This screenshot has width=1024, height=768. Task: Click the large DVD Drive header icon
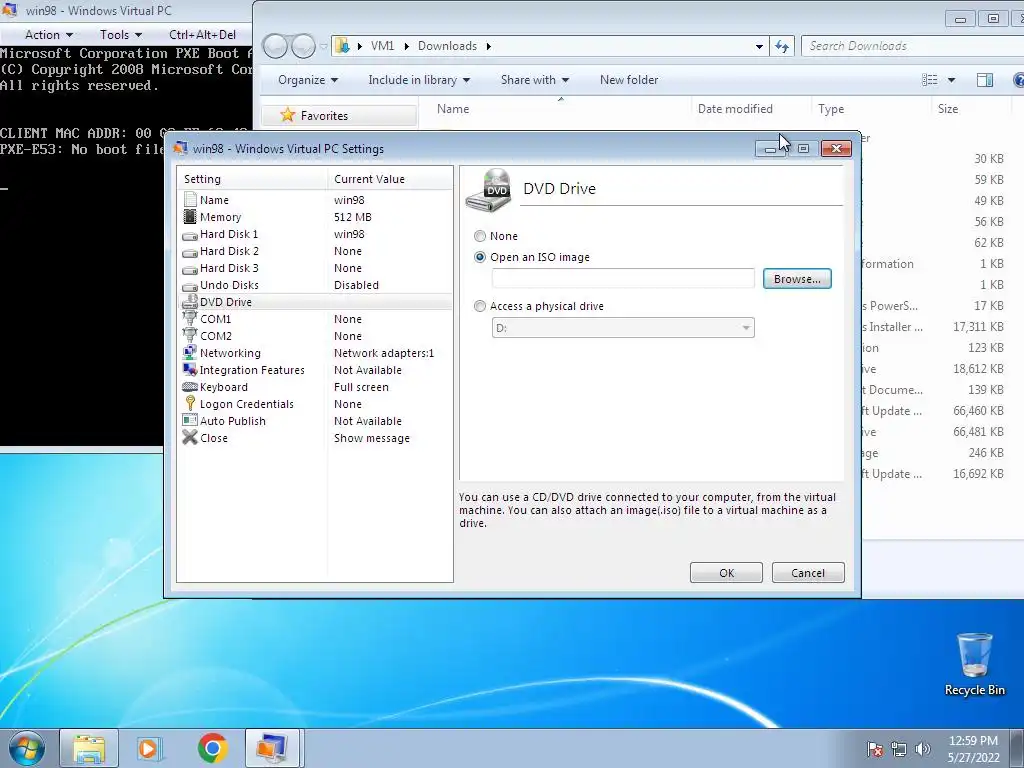(488, 190)
